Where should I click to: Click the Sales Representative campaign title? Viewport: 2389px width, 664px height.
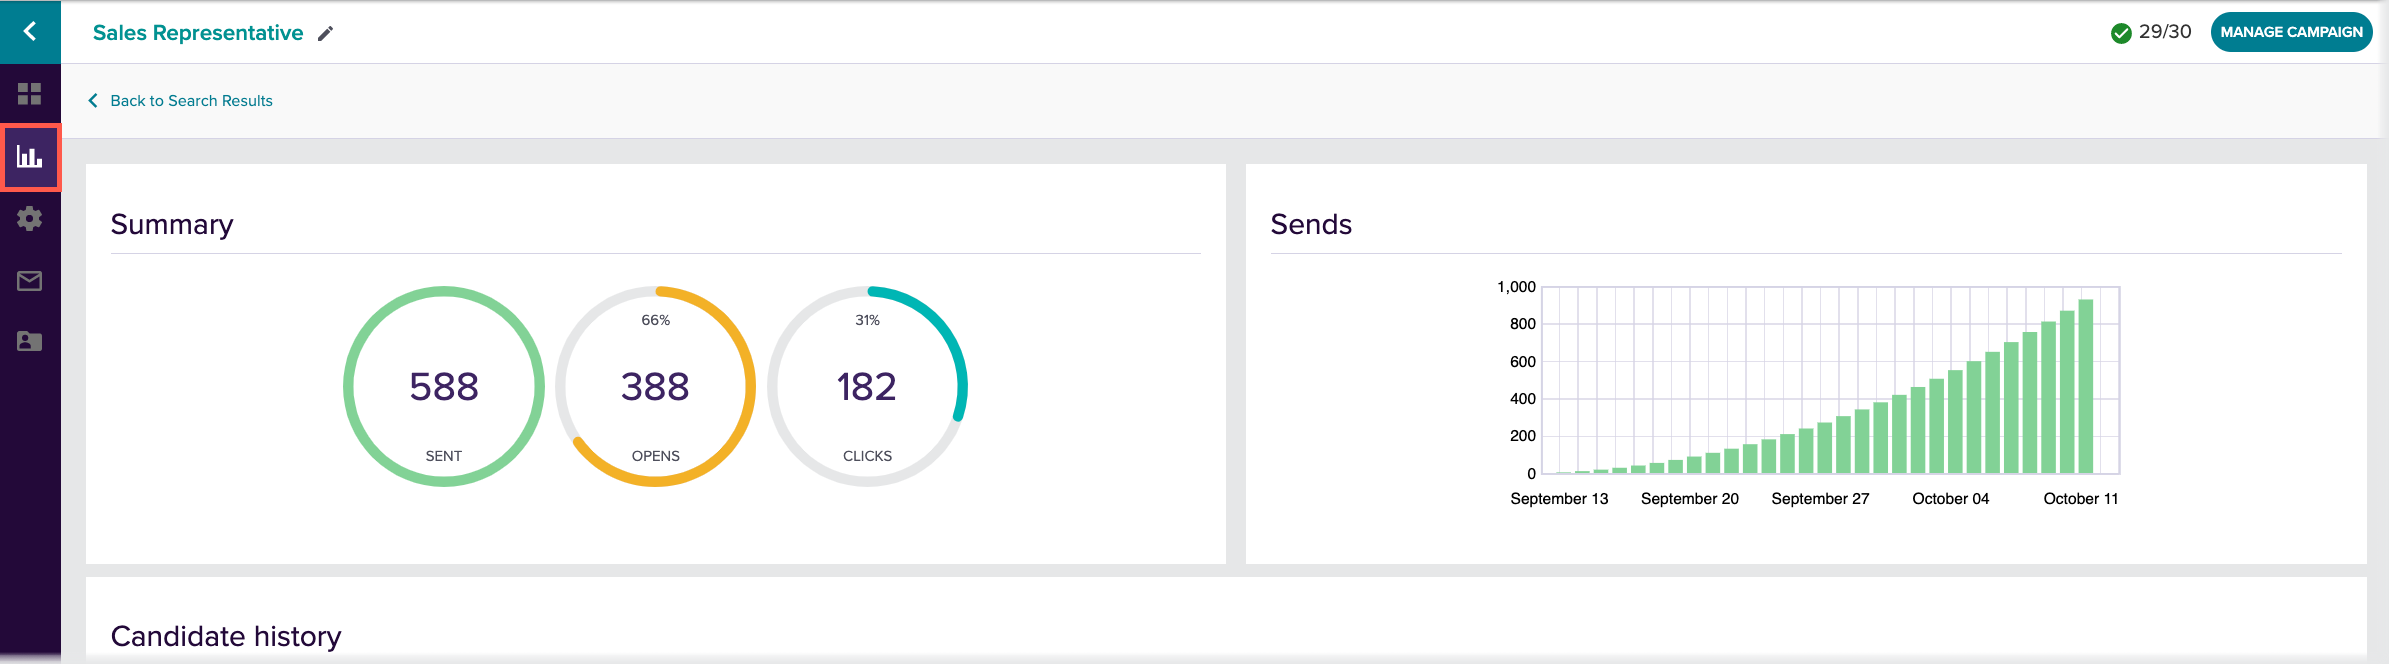tap(198, 33)
